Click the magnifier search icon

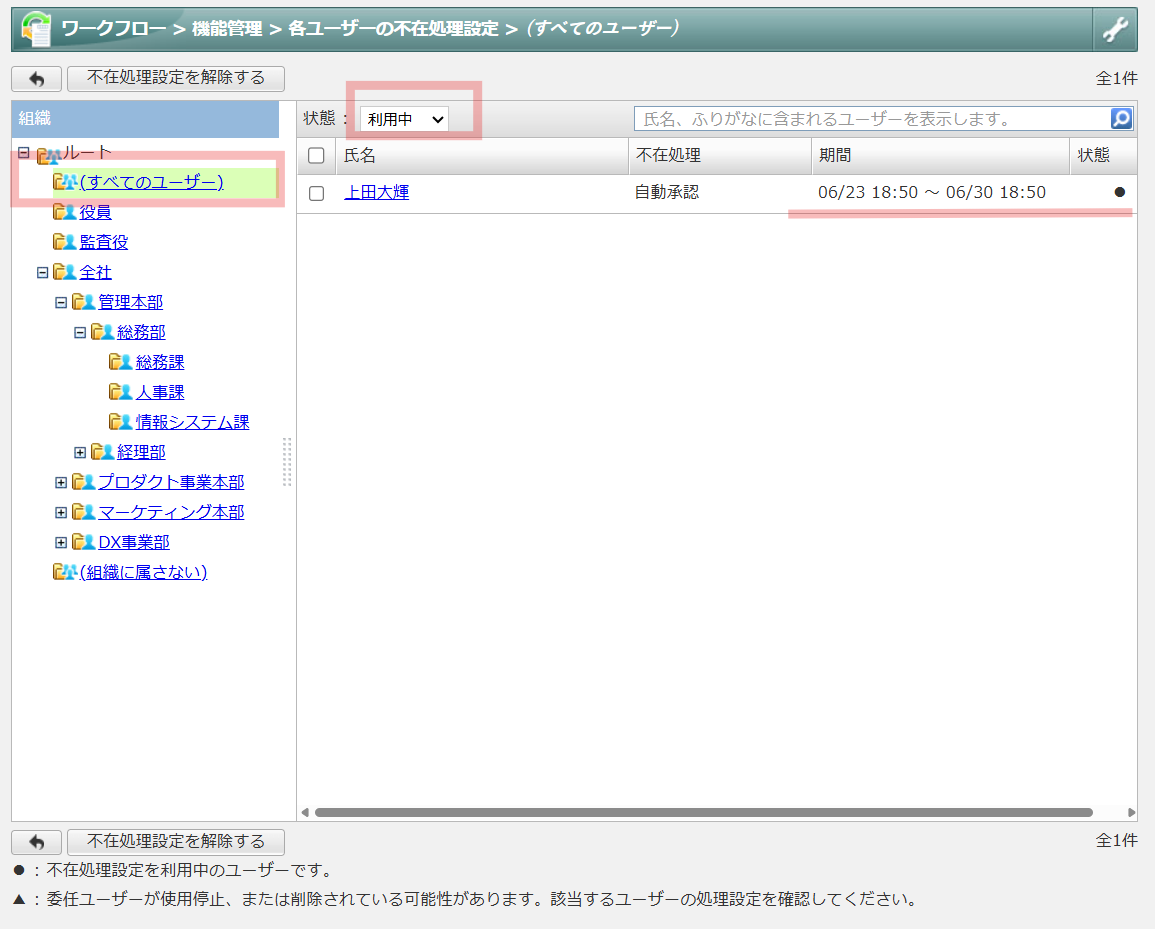point(1120,118)
